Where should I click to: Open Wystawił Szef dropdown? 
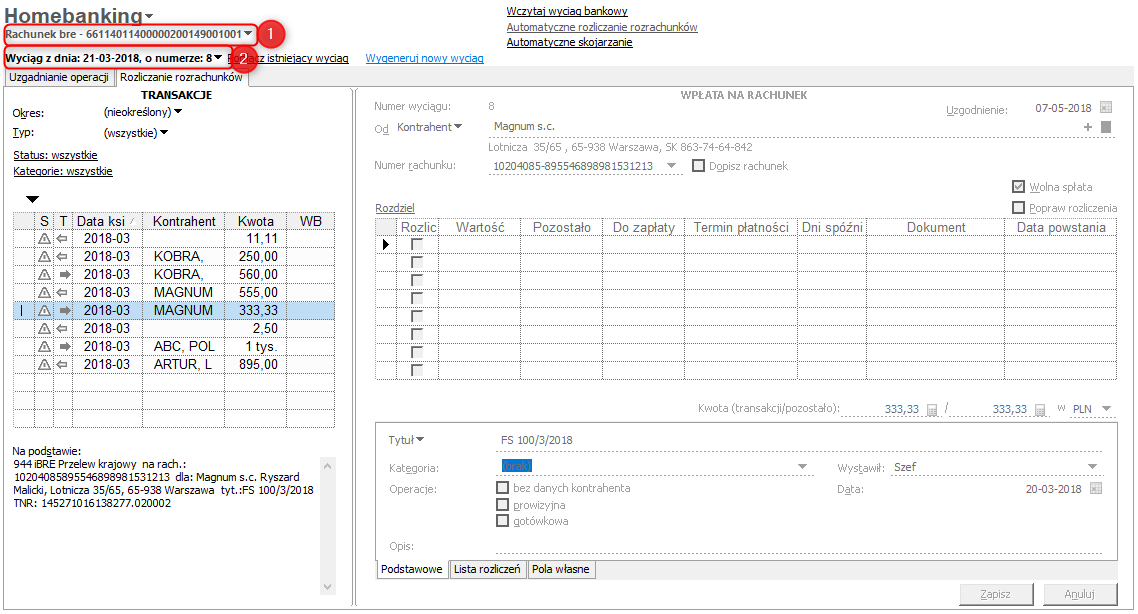tap(1092, 467)
